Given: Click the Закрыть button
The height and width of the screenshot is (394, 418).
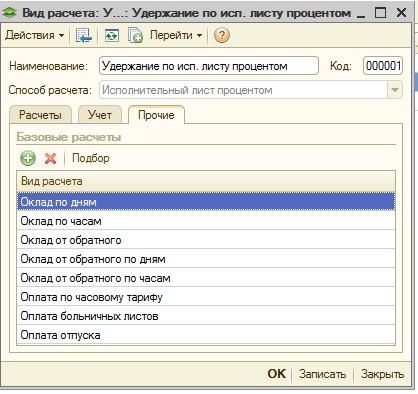Looking at the screenshot, I should (x=382, y=374).
